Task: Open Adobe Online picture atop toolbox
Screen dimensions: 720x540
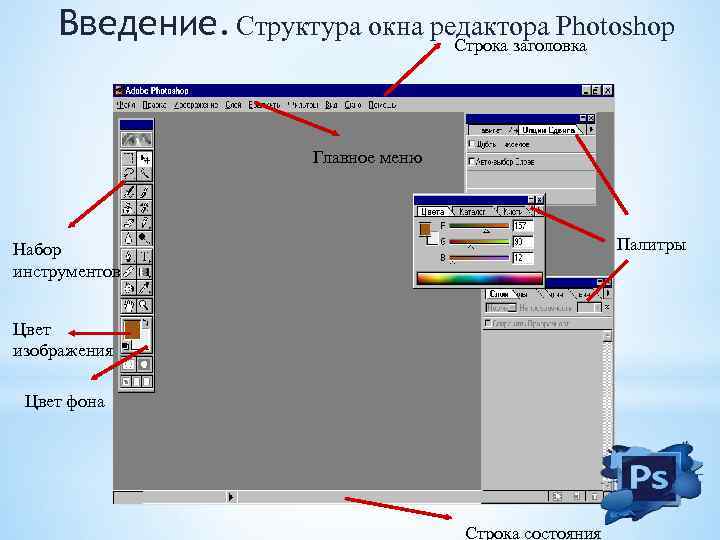Action: pyautogui.click(x=136, y=139)
